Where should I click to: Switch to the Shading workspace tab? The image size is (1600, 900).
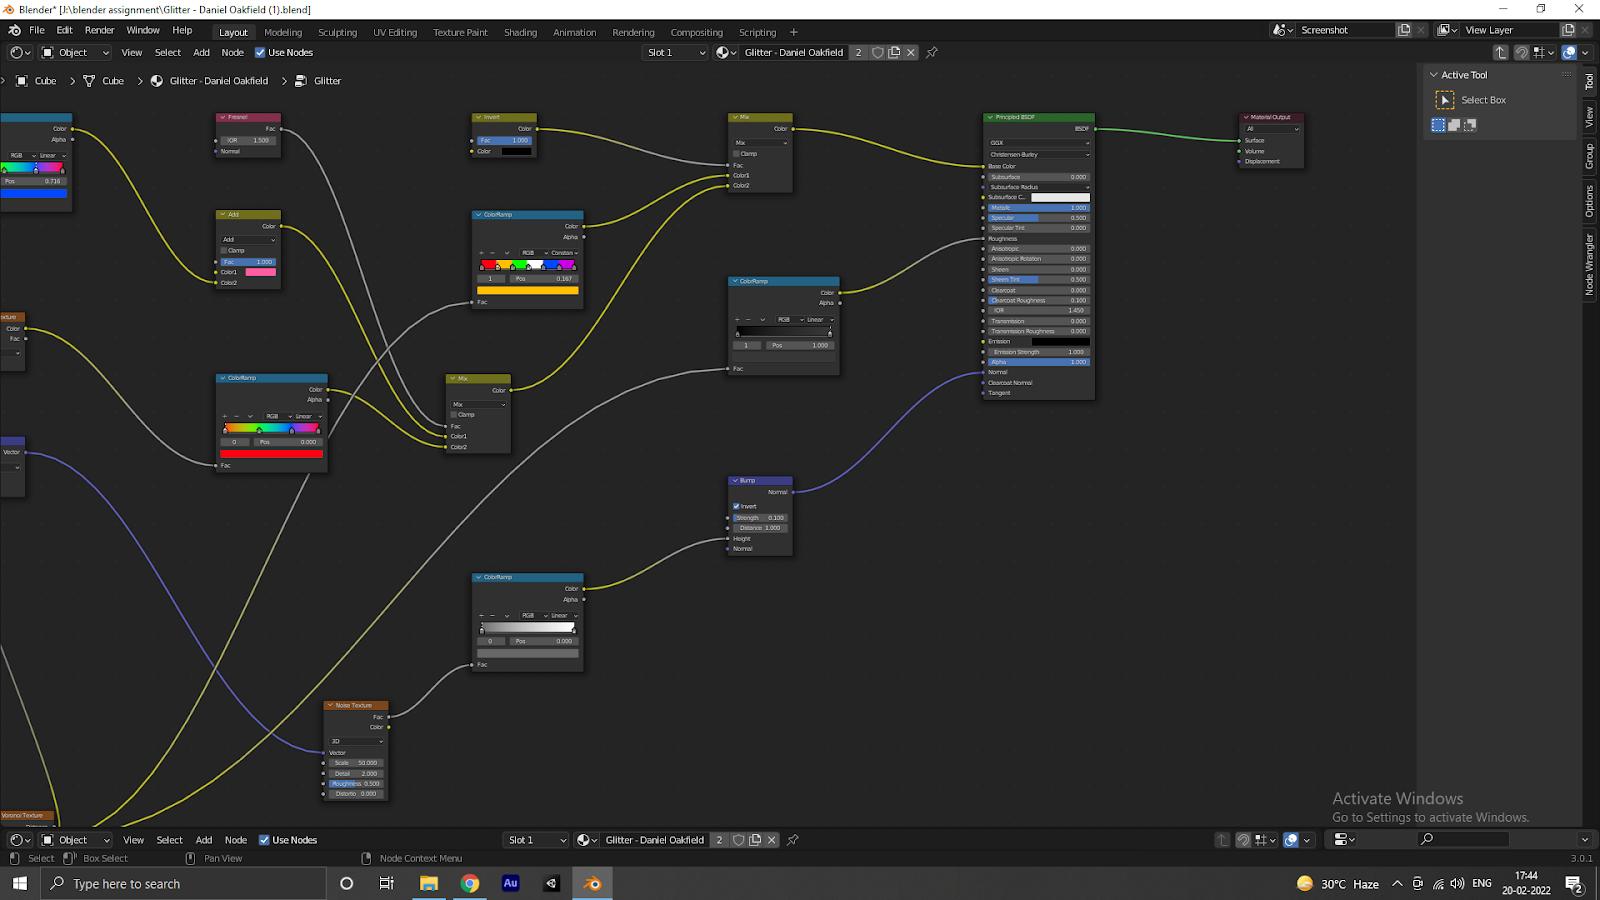tap(520, 32)
